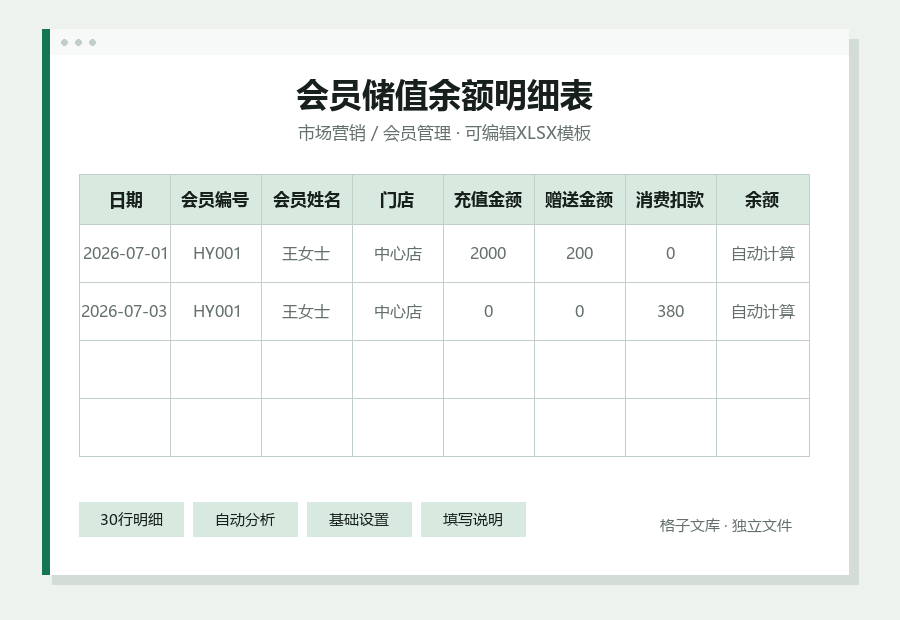Select the 380 consumption deduction cell
This screenshot has width=900, height=620.
670,311
